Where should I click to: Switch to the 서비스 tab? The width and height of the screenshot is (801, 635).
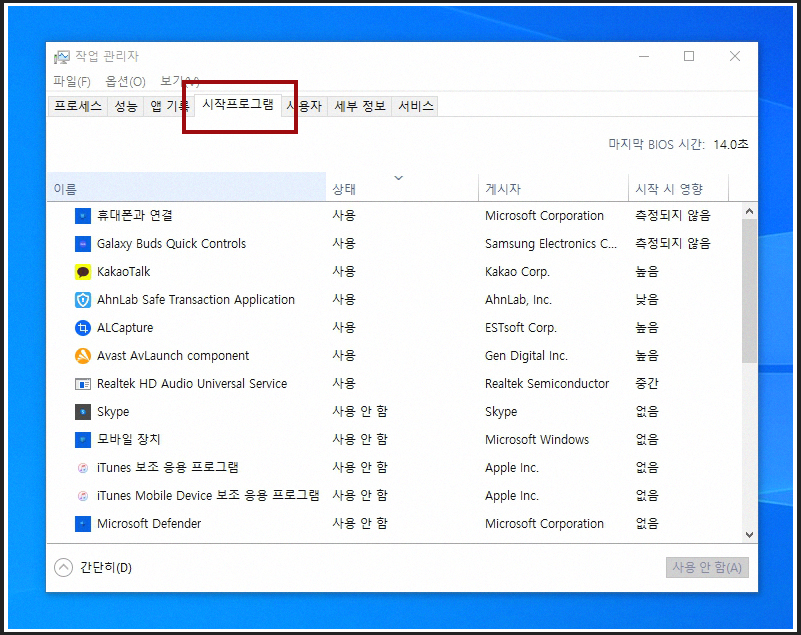415,106
